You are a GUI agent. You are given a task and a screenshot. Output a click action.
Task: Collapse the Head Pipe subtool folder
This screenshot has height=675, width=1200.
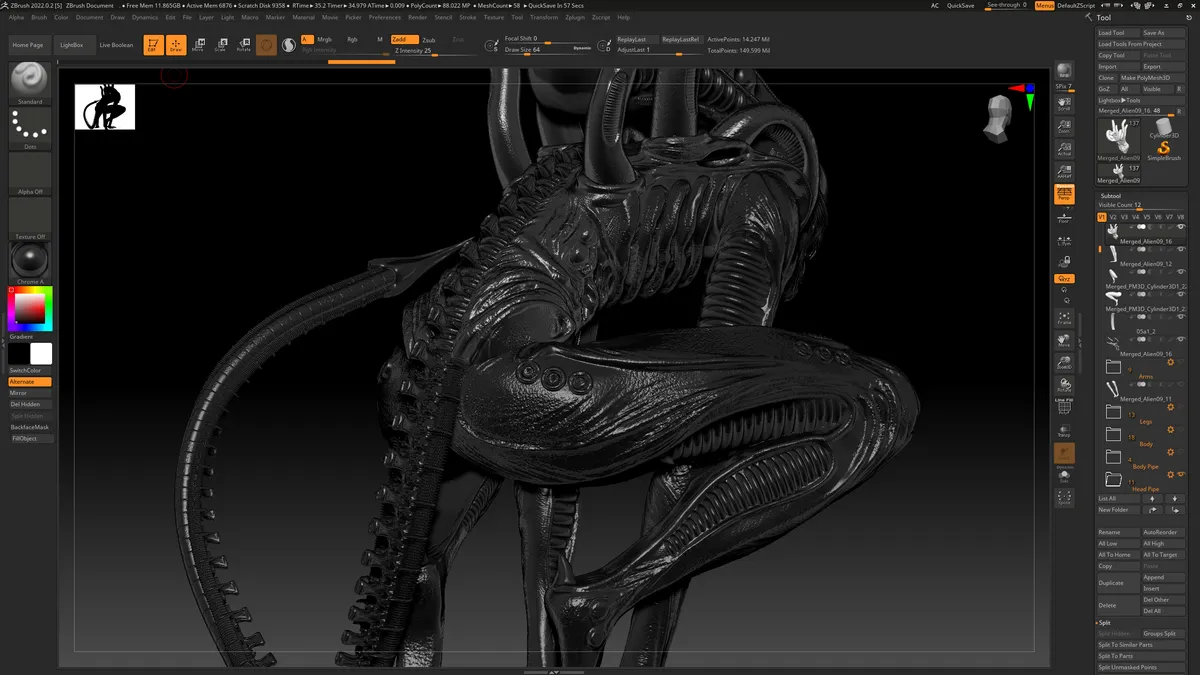click(x=1113, y=479)
